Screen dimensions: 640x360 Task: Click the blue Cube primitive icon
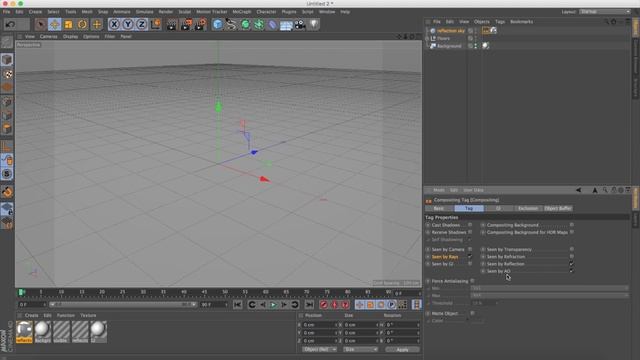tap(218, 24)
